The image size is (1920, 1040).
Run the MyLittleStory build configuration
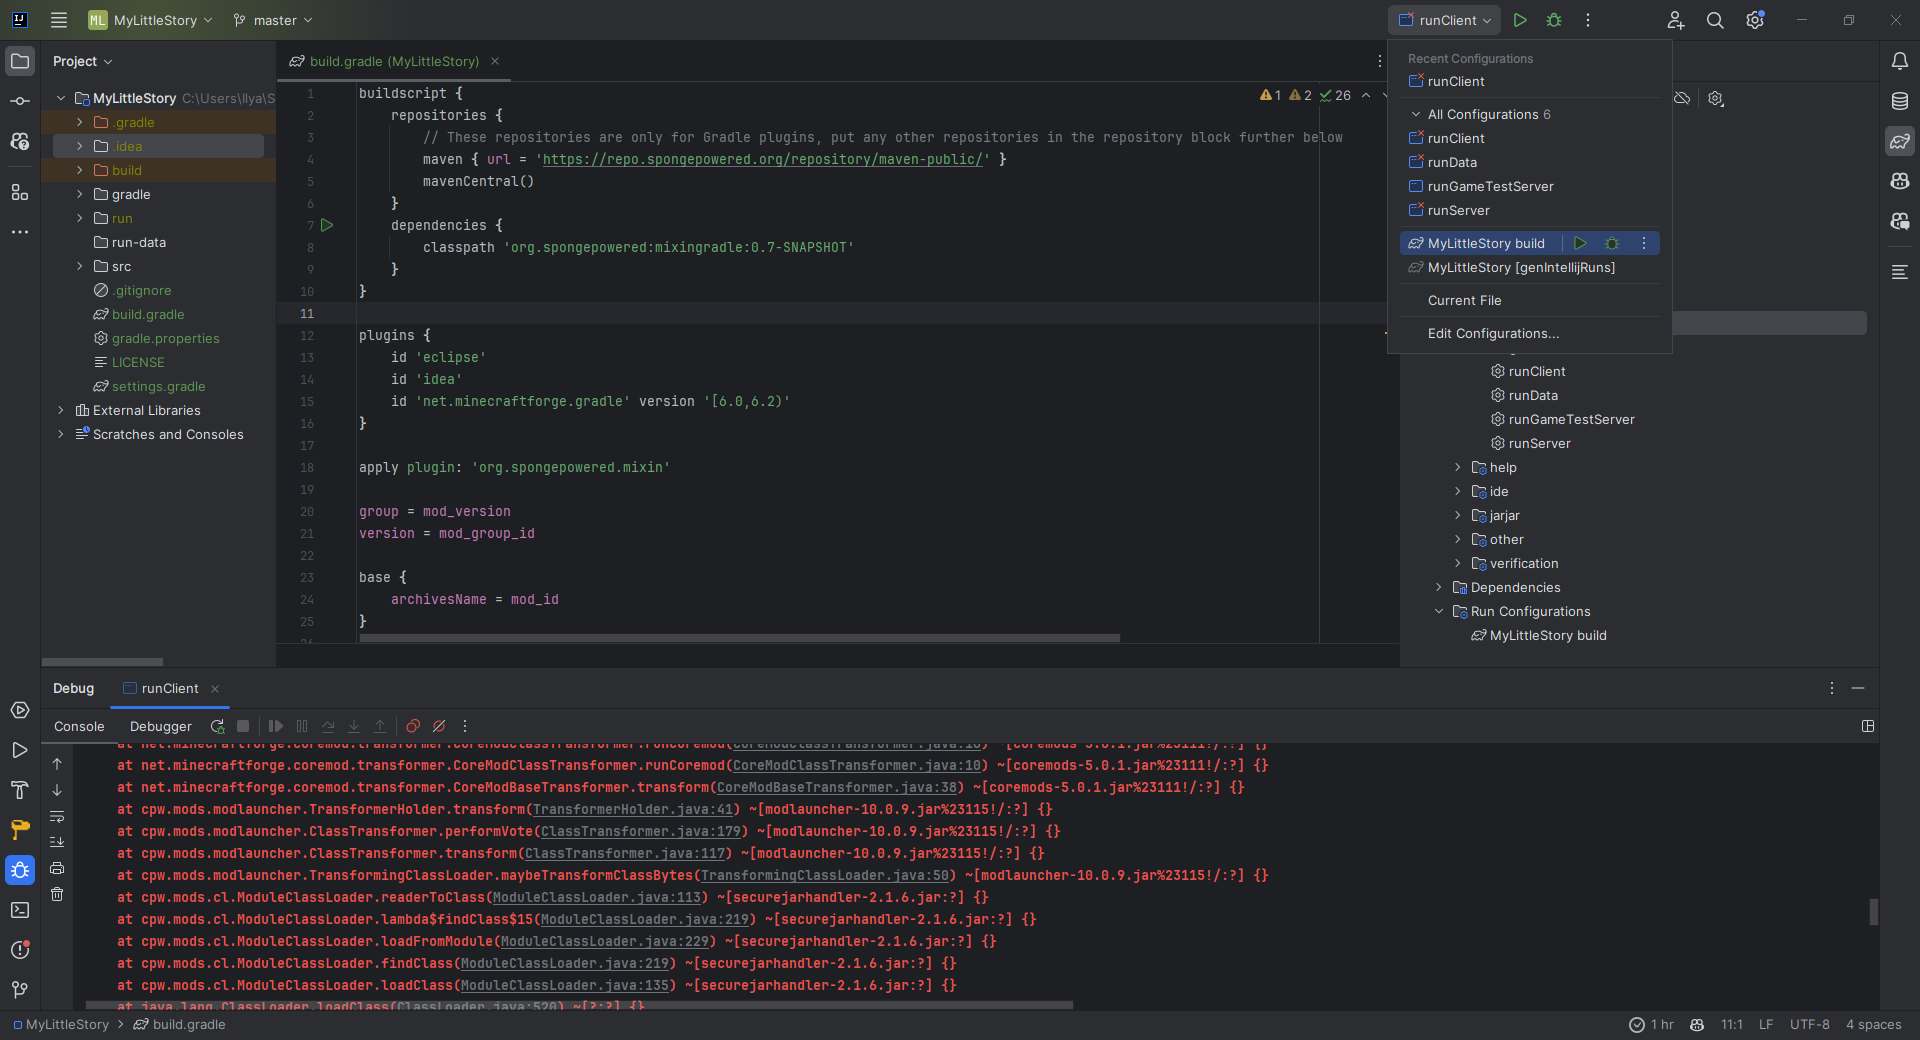click(1580, 243)
